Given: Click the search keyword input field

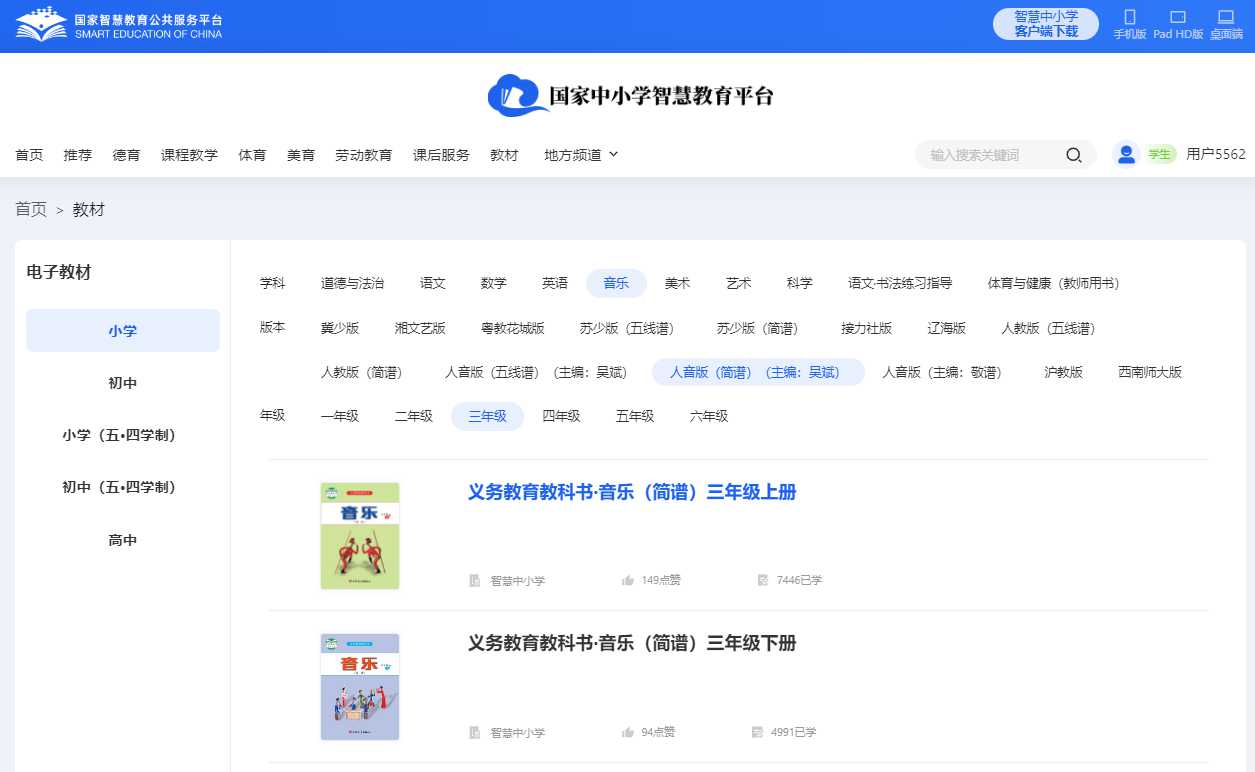Looking at the screenshot, I should 990,155.
